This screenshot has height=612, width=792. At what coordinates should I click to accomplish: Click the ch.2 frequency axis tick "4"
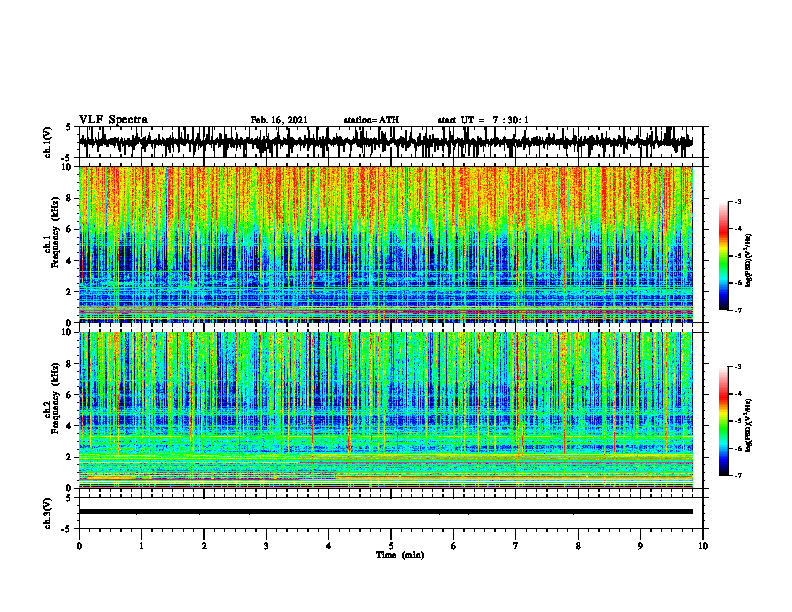[x=70, y=426]
